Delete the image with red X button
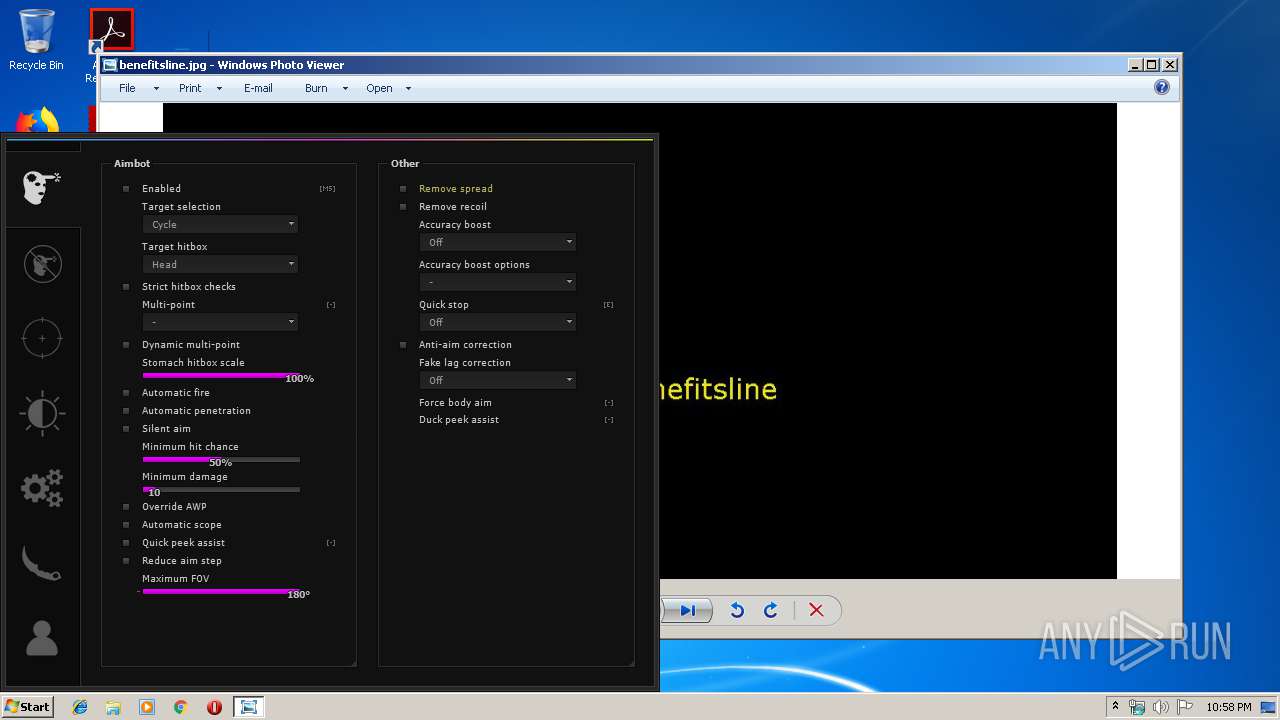 point(816,610)
